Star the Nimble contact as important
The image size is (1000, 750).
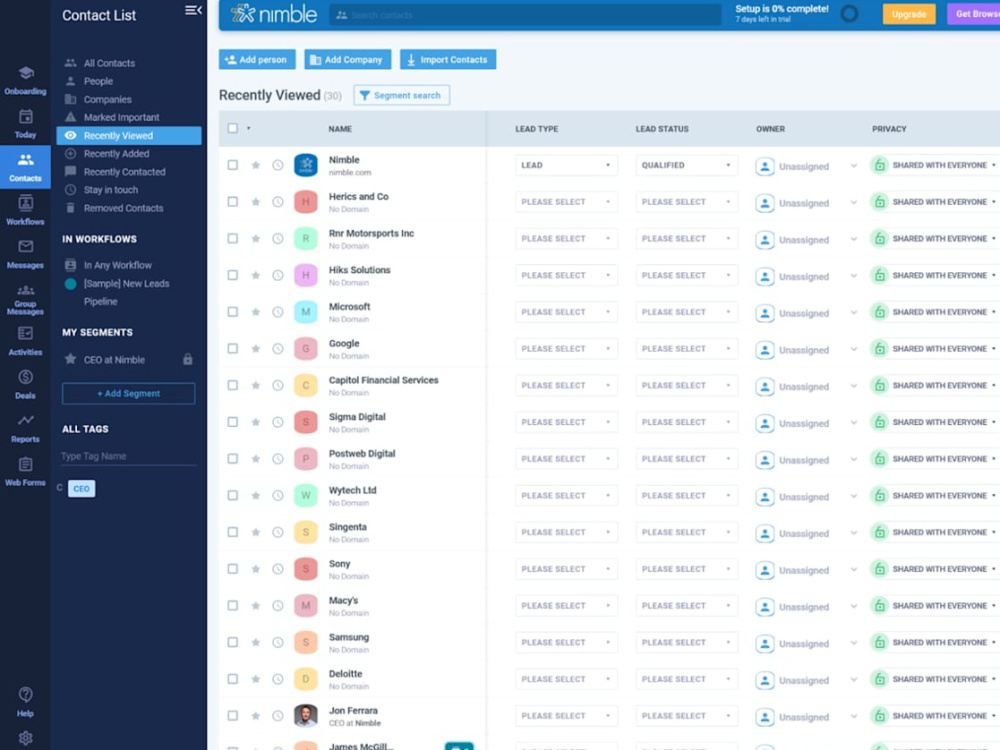coord(256,165)
